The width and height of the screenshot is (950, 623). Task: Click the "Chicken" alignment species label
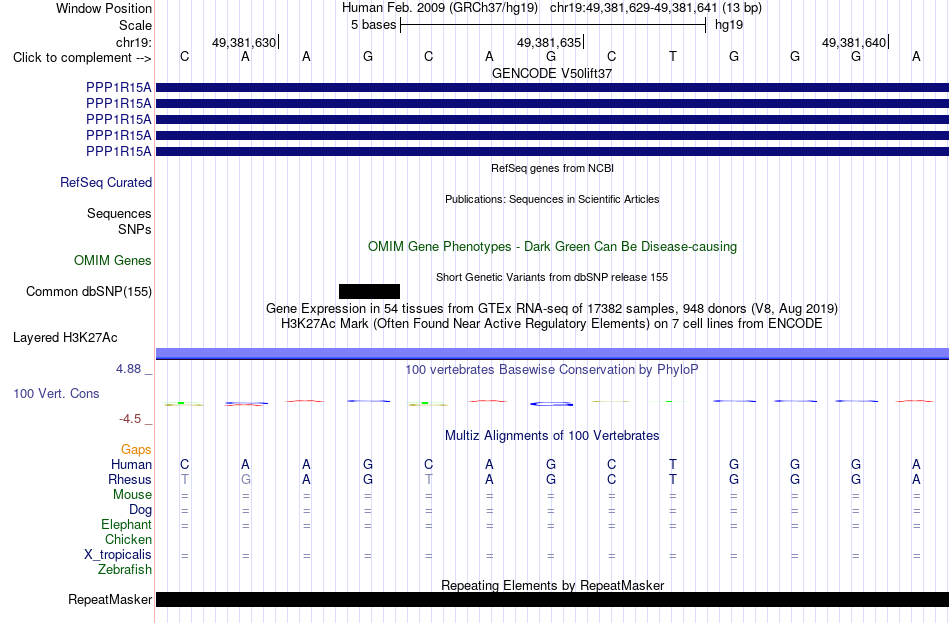point(128,539)
